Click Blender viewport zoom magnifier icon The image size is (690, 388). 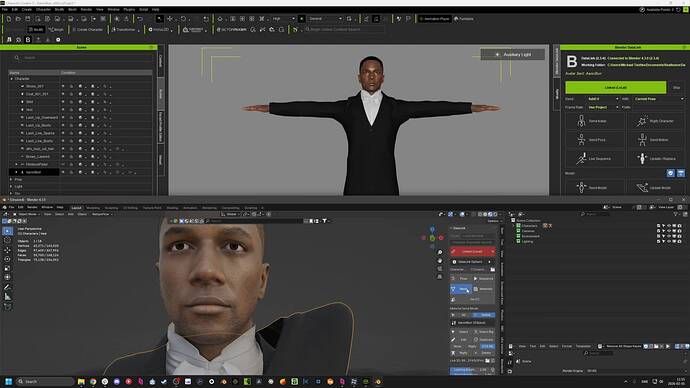pos(440,252)
